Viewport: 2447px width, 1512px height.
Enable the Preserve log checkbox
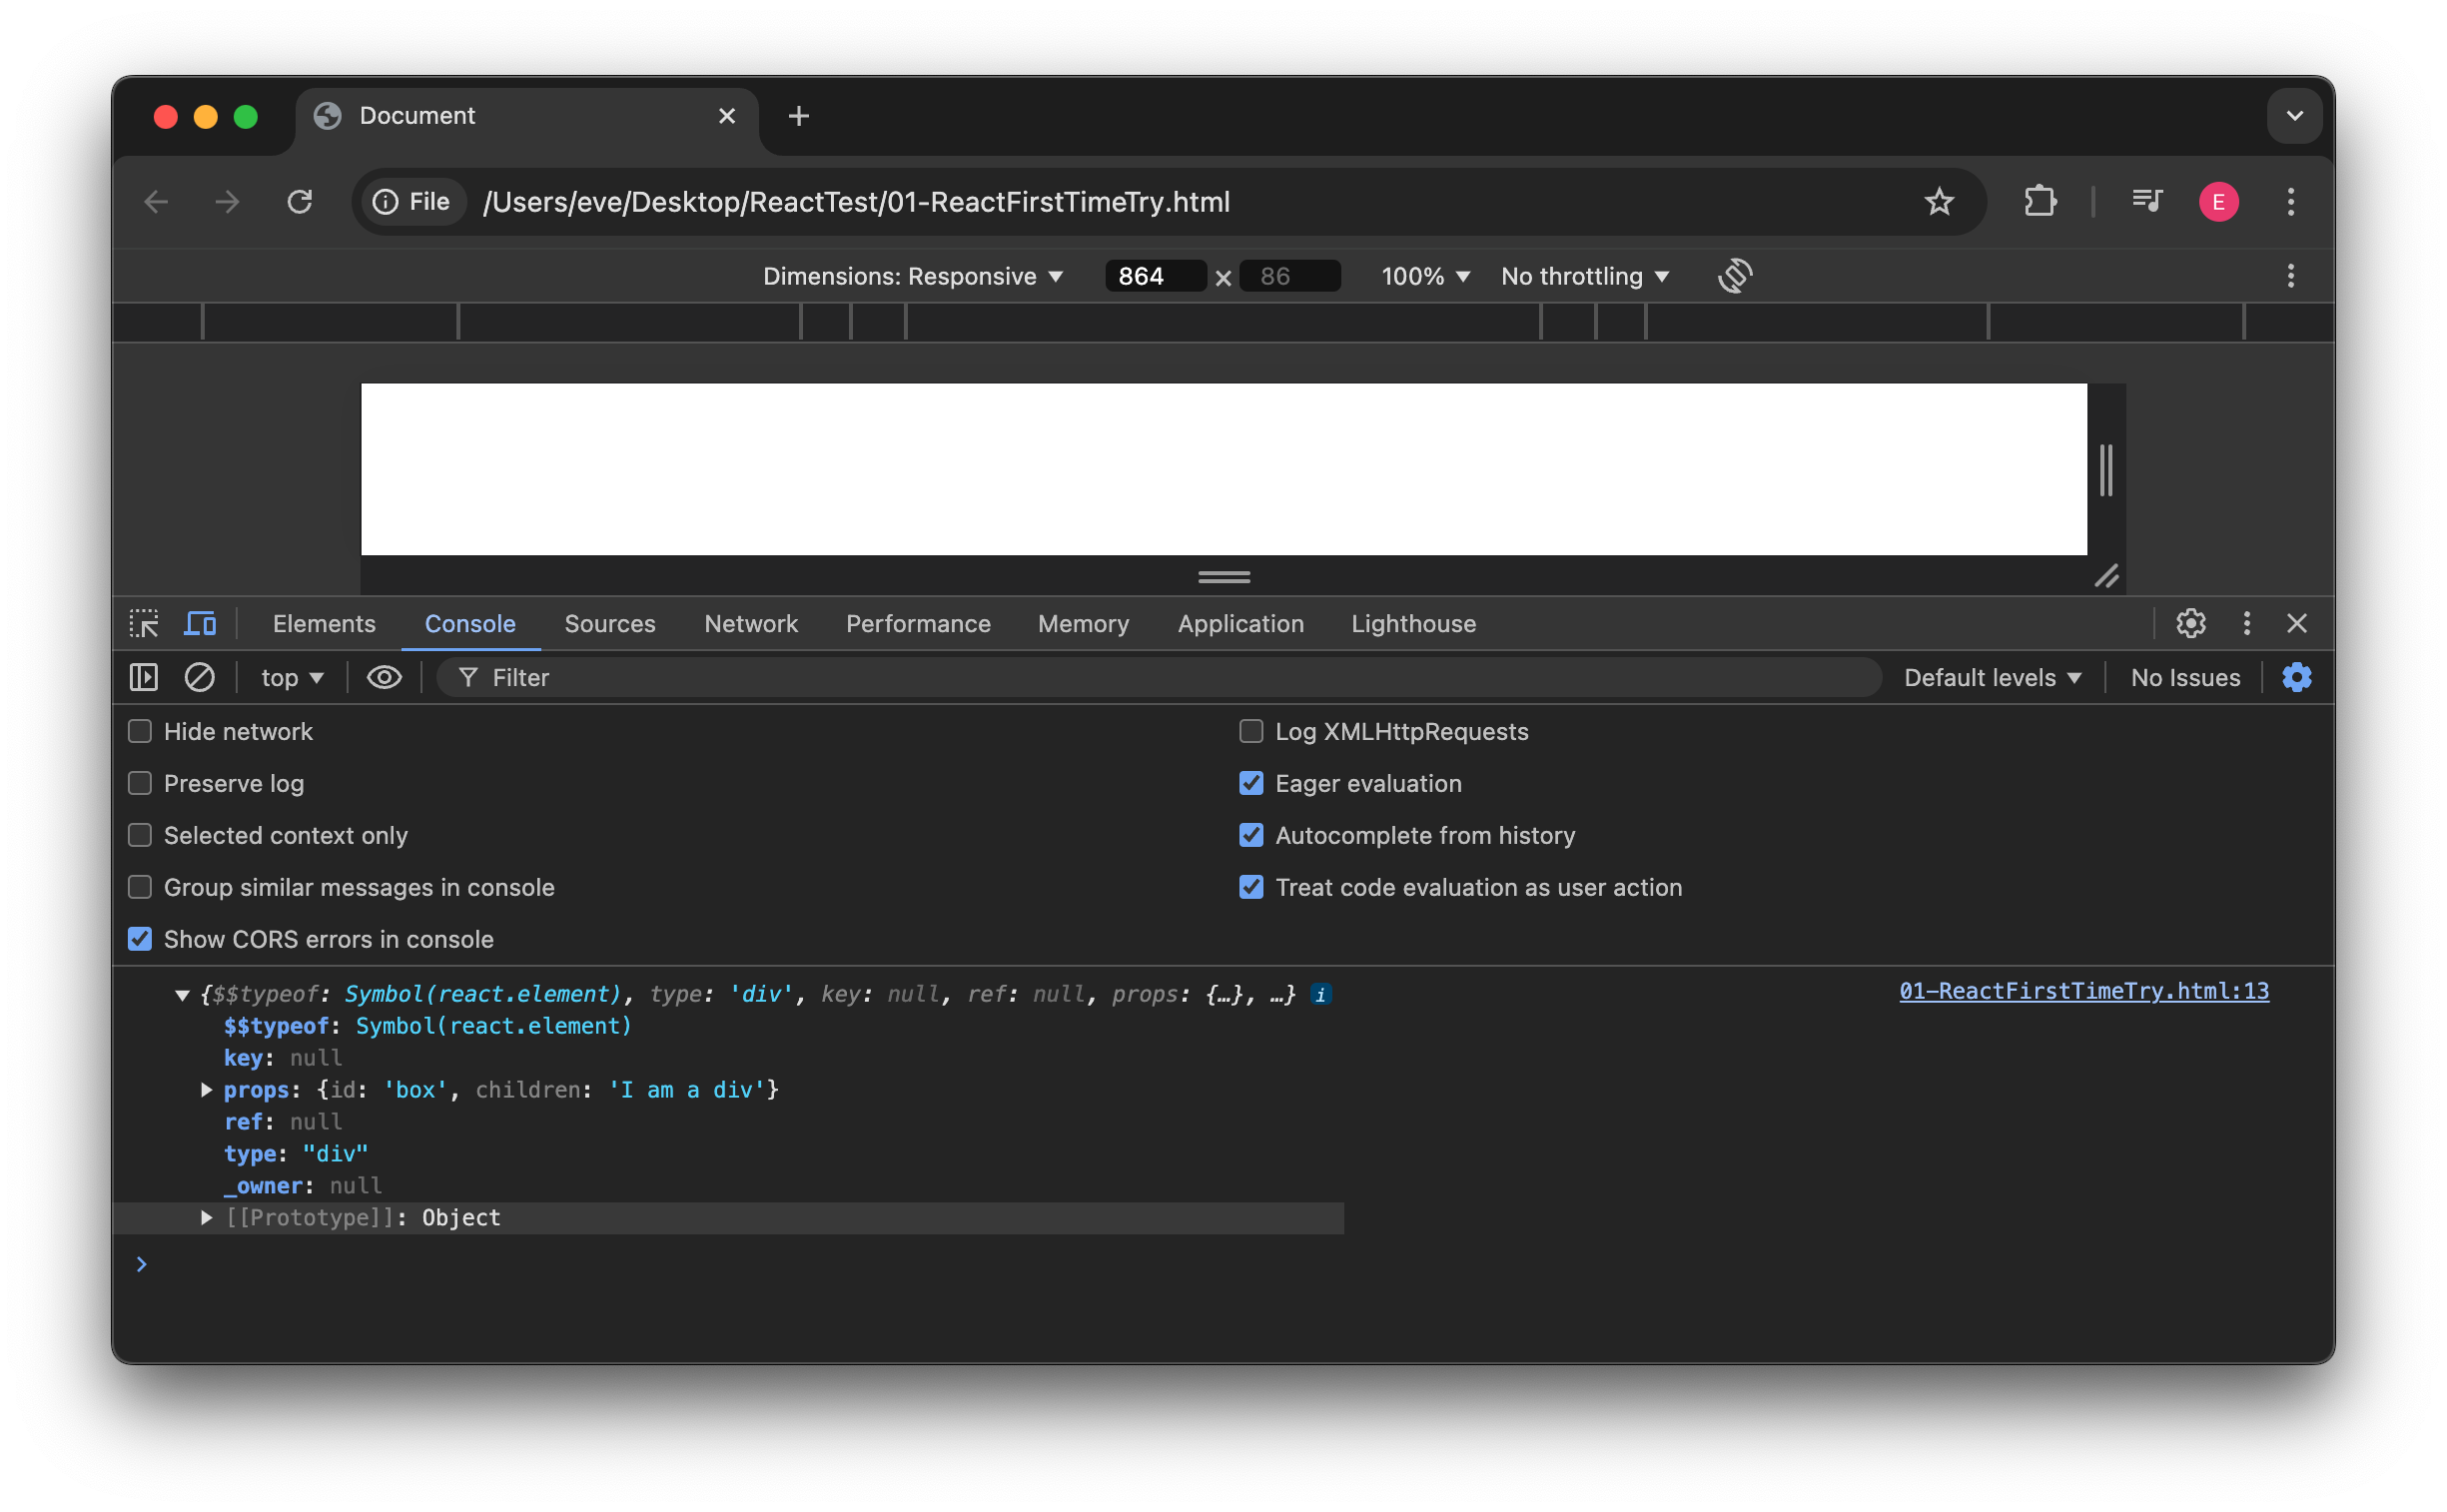[x=139, y=783]
